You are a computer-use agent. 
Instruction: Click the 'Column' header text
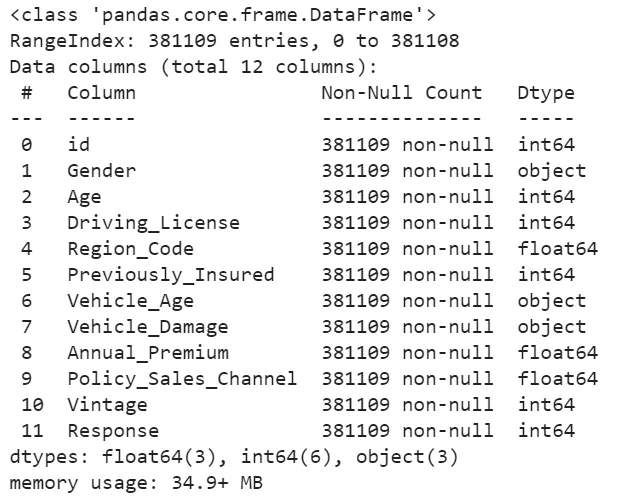(x=101, y=93)
